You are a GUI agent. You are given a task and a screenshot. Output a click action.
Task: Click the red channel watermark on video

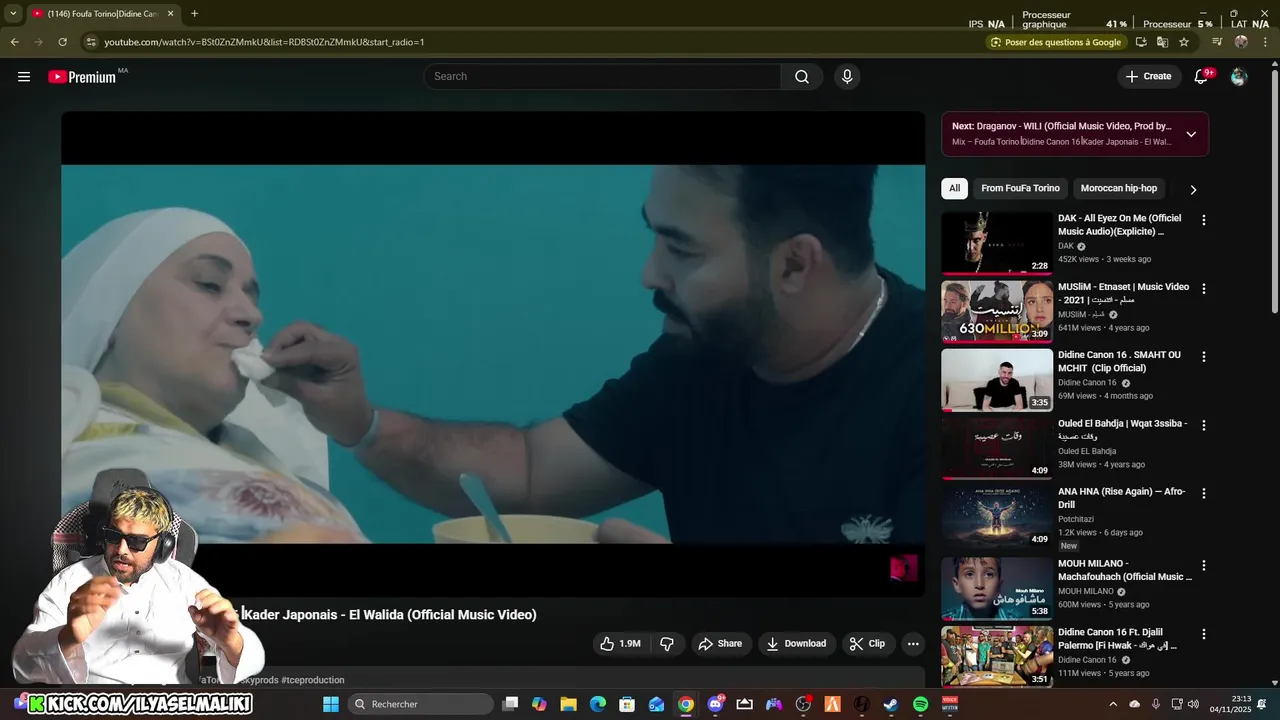904,568
